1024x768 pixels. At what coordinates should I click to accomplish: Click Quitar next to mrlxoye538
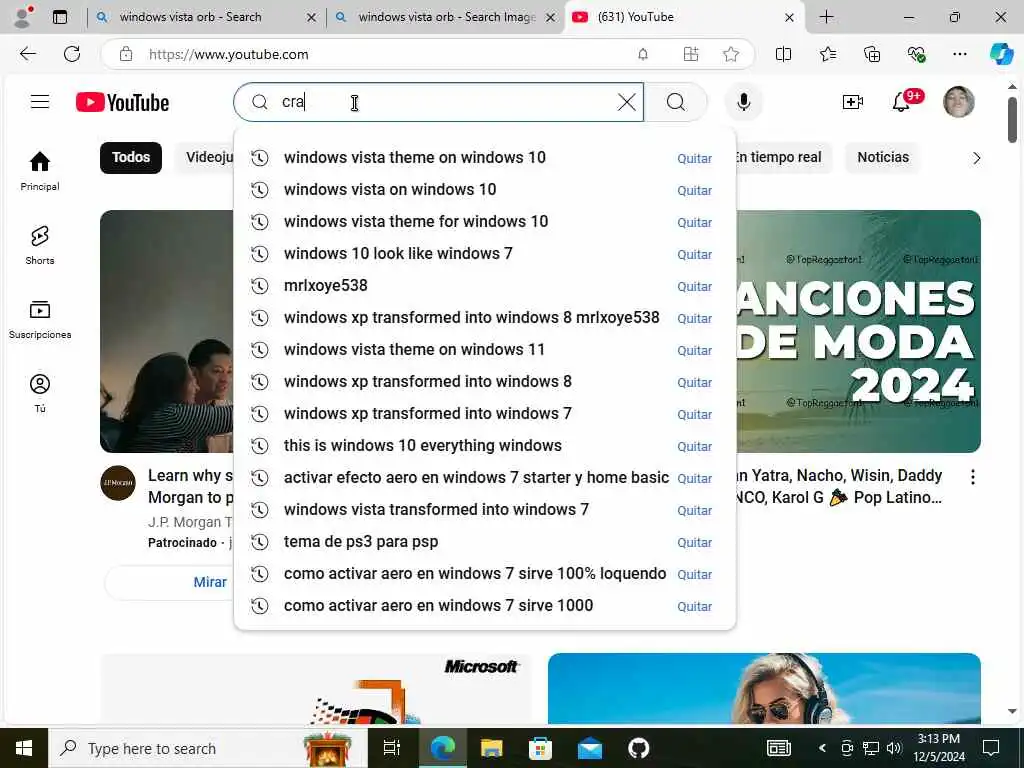tap(694, 286)
